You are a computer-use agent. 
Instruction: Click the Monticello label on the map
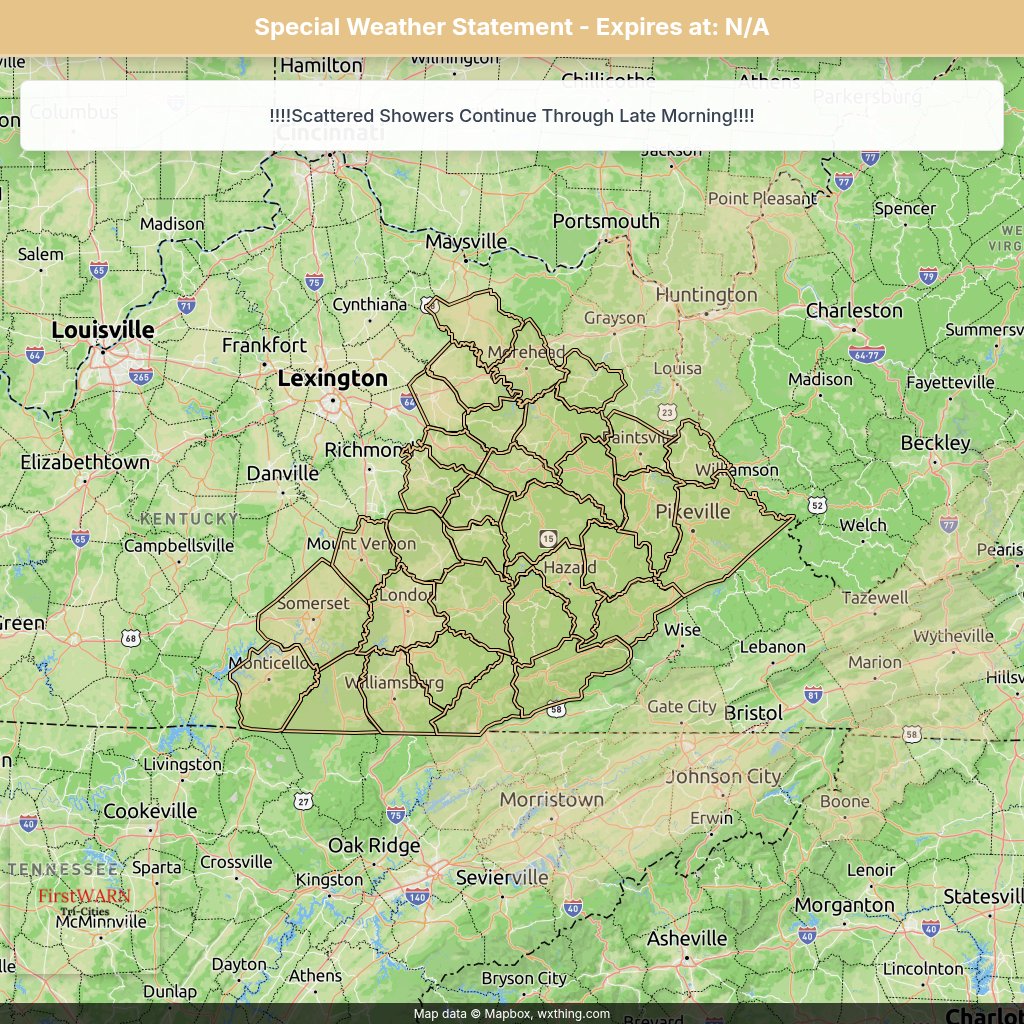(268, 663)
